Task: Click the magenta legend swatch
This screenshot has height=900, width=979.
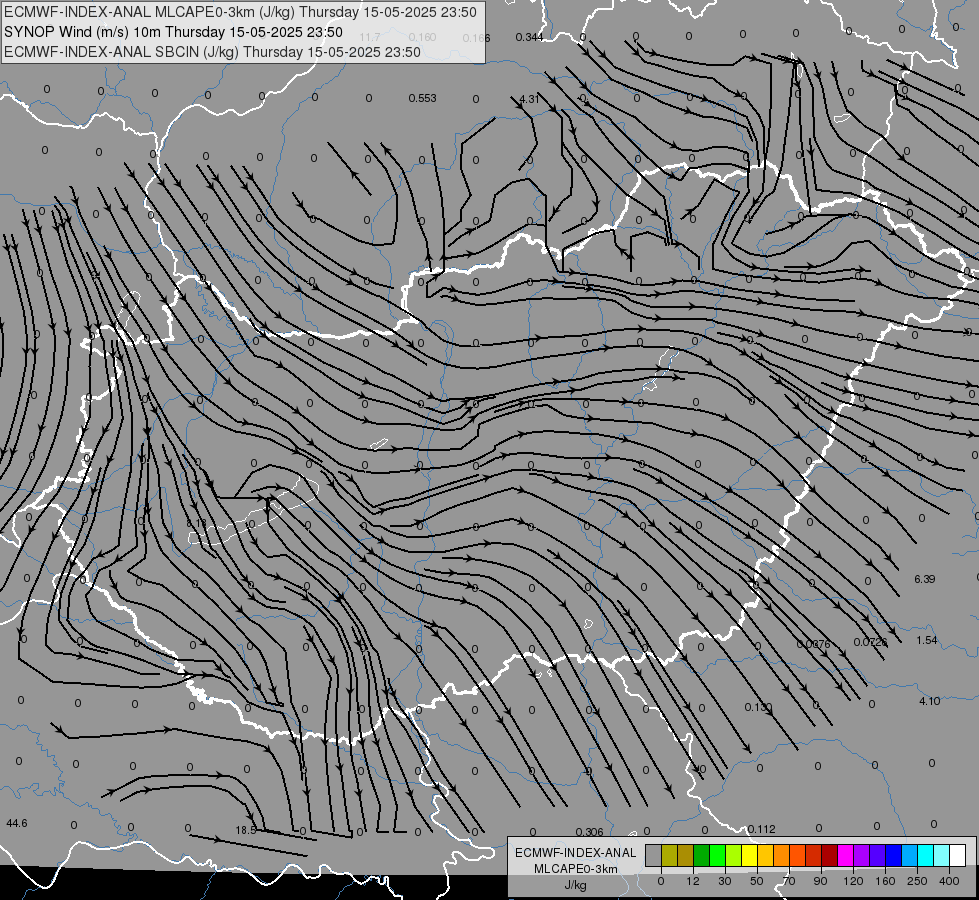Action: tap(845, 855)
